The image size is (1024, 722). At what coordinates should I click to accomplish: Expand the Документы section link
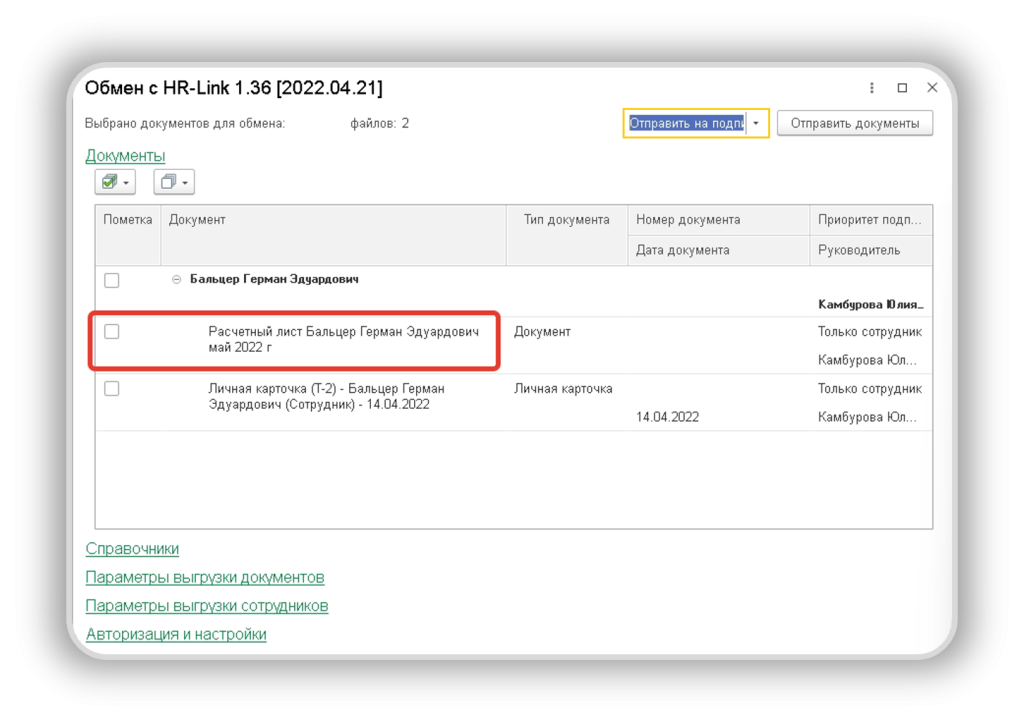pyautogui.click(x=125, y=155)
